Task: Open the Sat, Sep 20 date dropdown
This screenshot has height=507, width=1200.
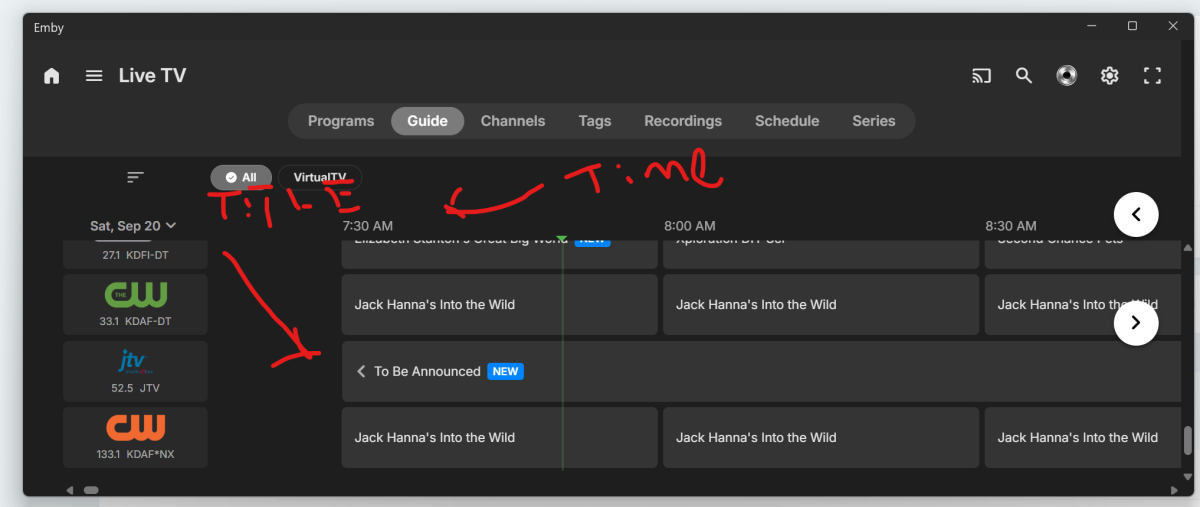Action: pyautogui.click(x=133, y=226)
